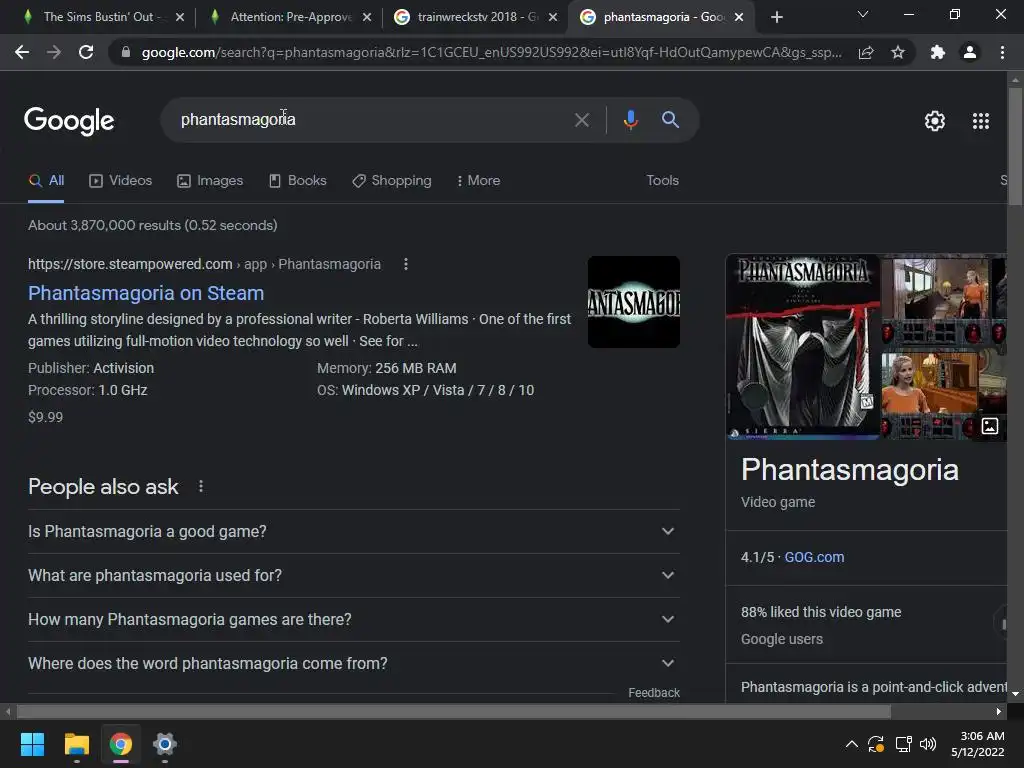Screen dimensions: 1024x768
Task: Reload the current page
Action: (x=86, y=52)
